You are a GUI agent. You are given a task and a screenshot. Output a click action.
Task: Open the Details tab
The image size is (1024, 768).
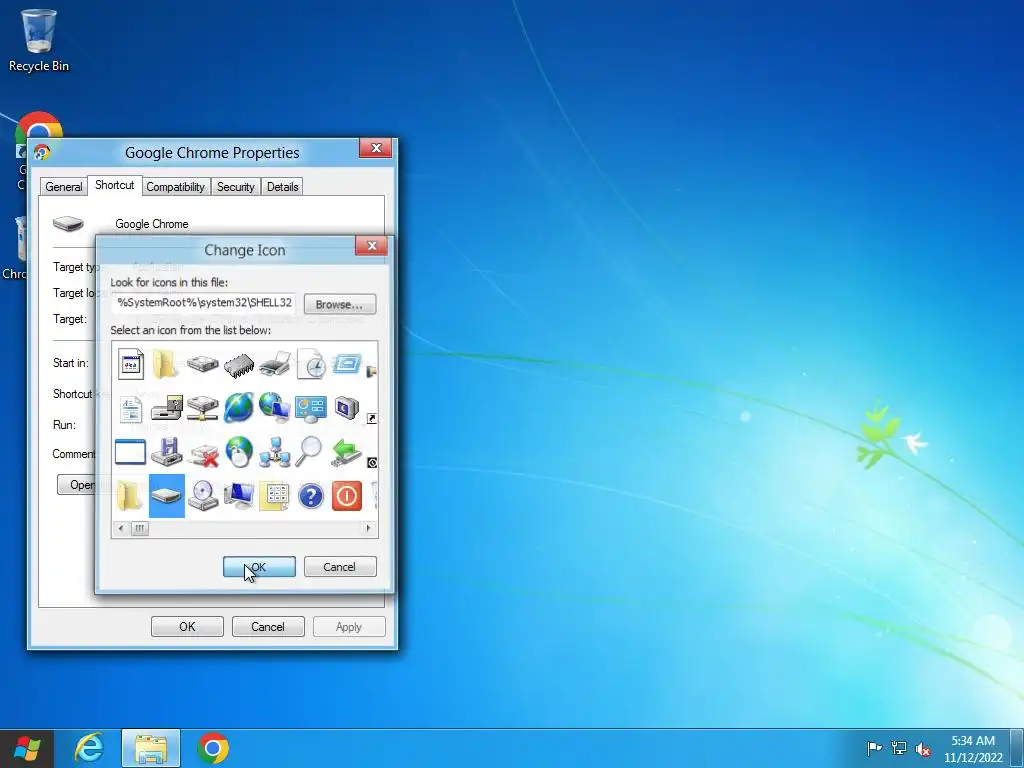tap(282, 187)
